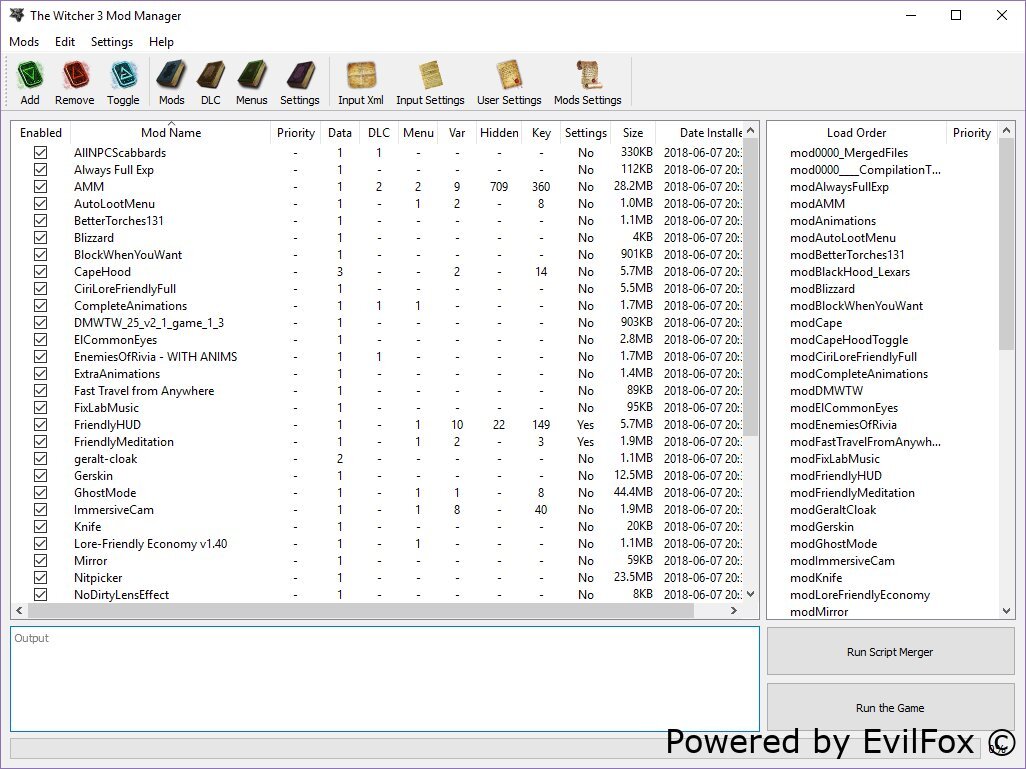Toggle the geralt-cloak mod checkbox
Image resolution: width=1026 pixels, height=769 pixels.
[41, 459]
